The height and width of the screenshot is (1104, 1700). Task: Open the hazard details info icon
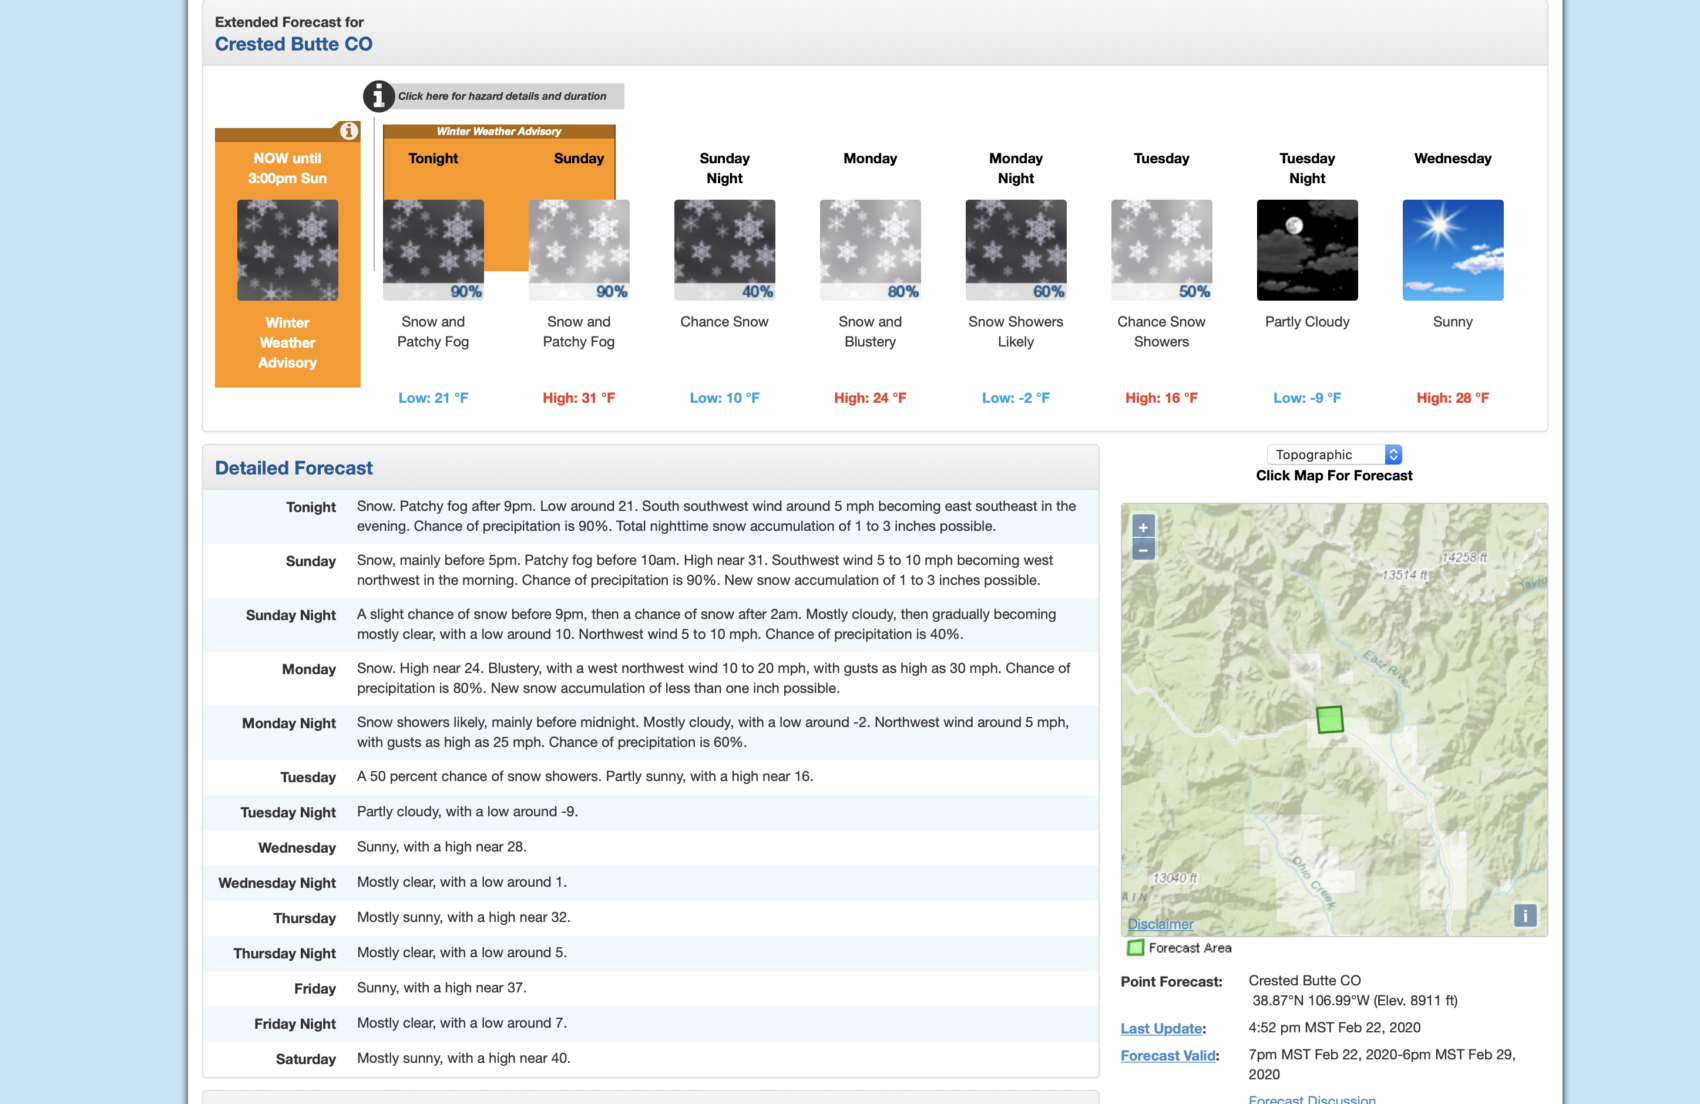click(378, 96)
